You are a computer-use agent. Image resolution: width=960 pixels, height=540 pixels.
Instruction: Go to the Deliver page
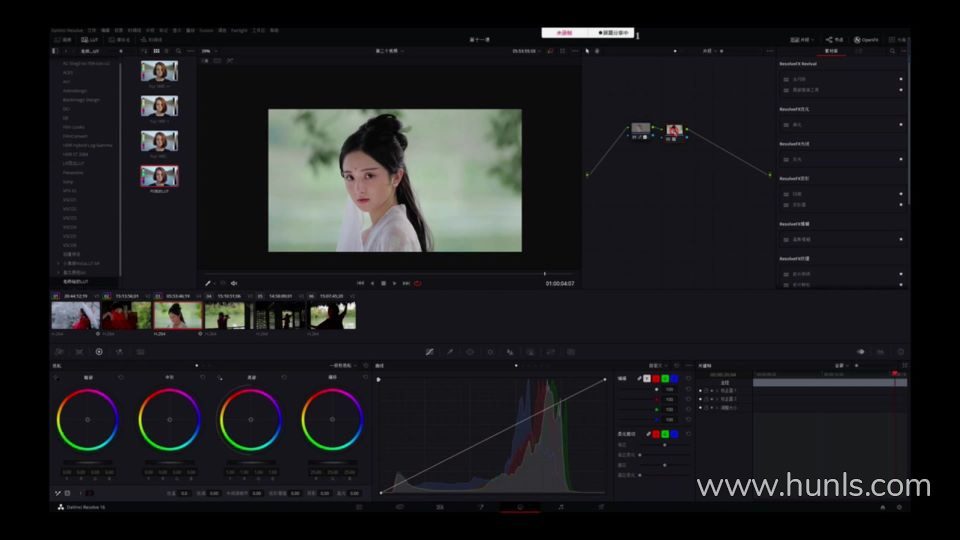tap(601, 507)
